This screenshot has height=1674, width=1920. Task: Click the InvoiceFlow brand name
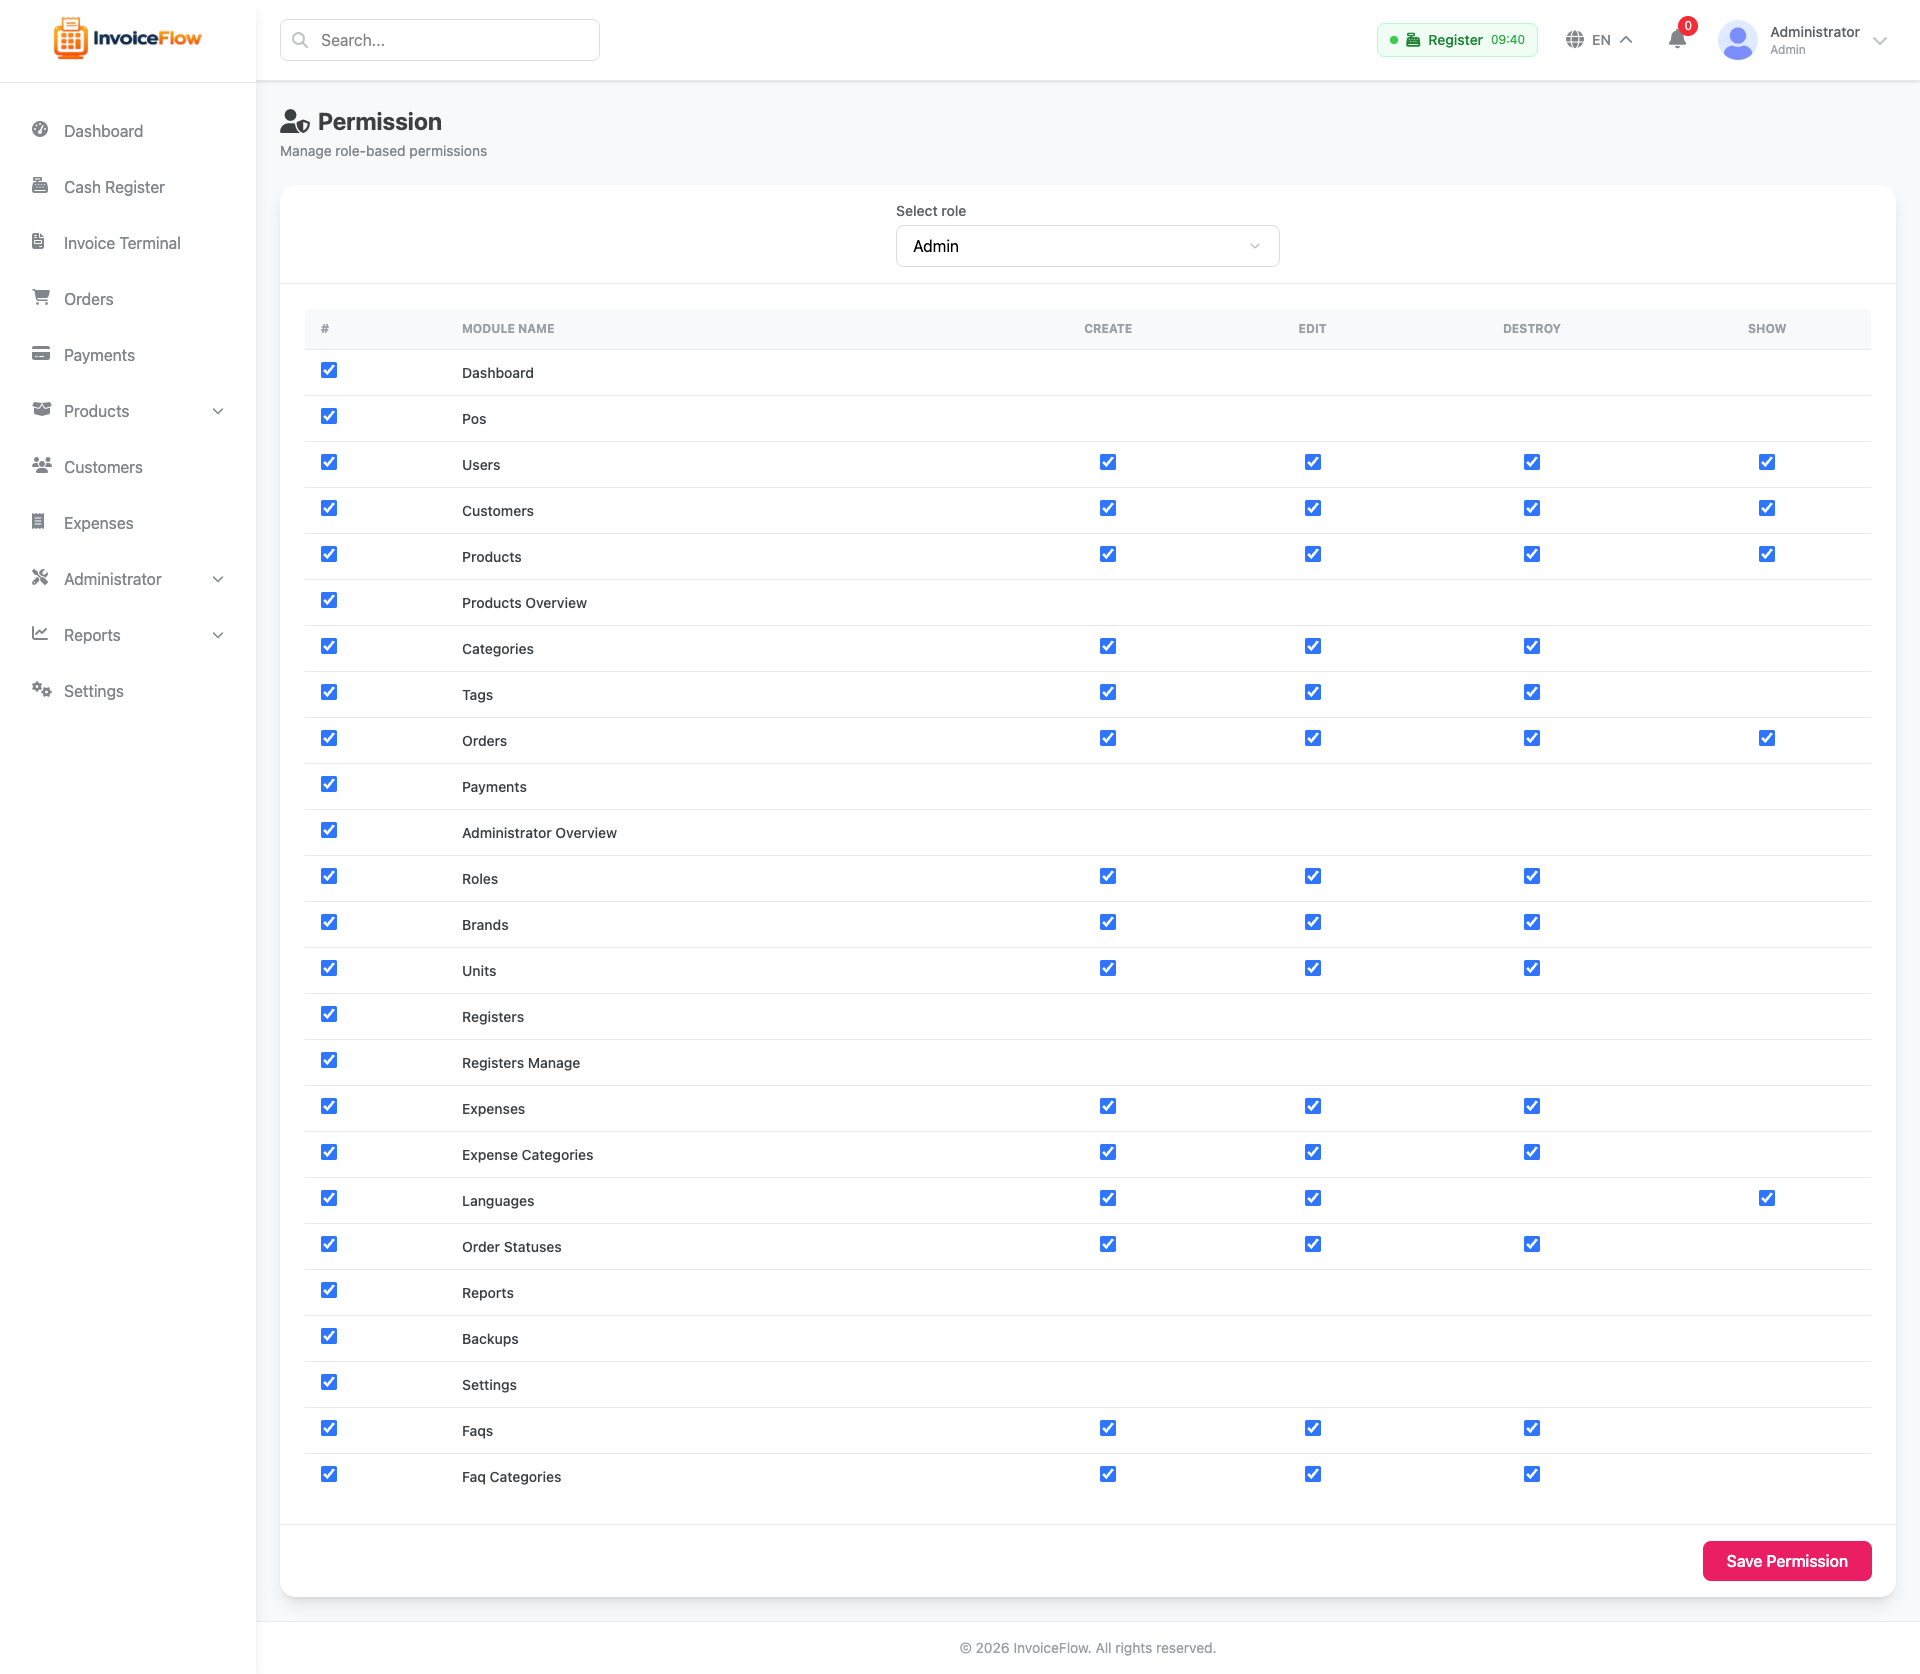click(147, 38)
